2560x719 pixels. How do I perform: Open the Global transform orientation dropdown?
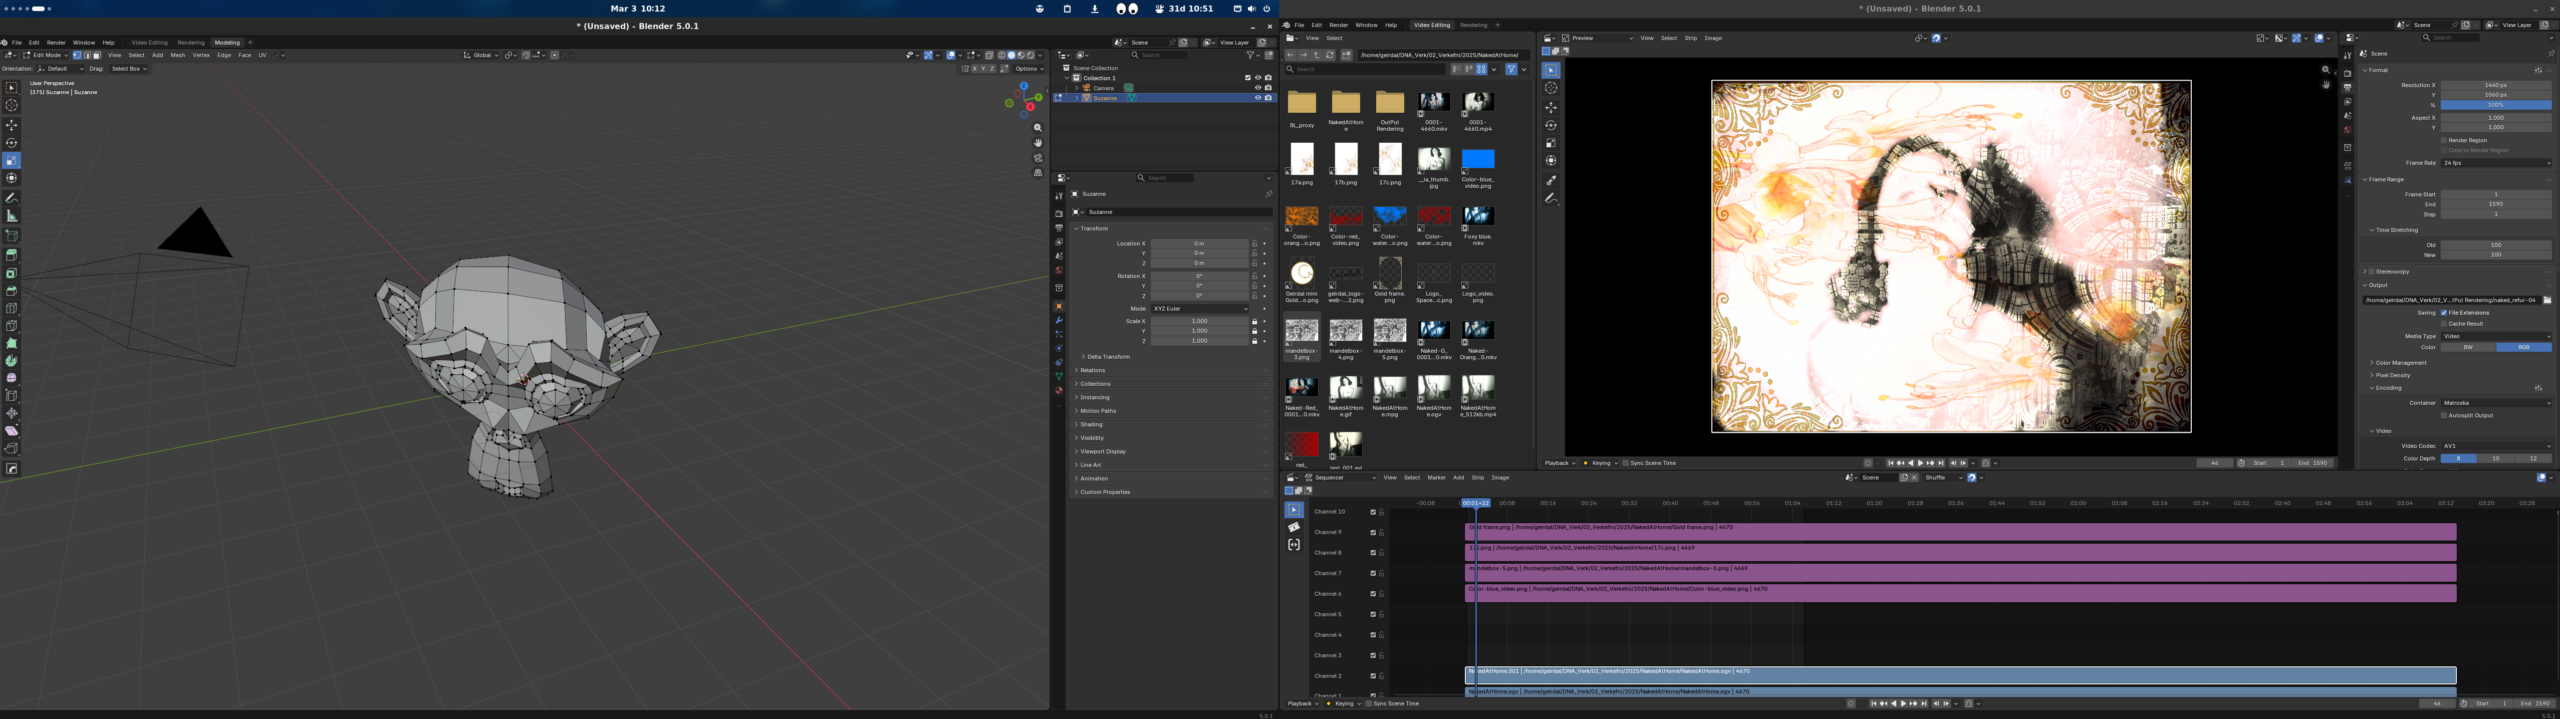pos(481,56)
